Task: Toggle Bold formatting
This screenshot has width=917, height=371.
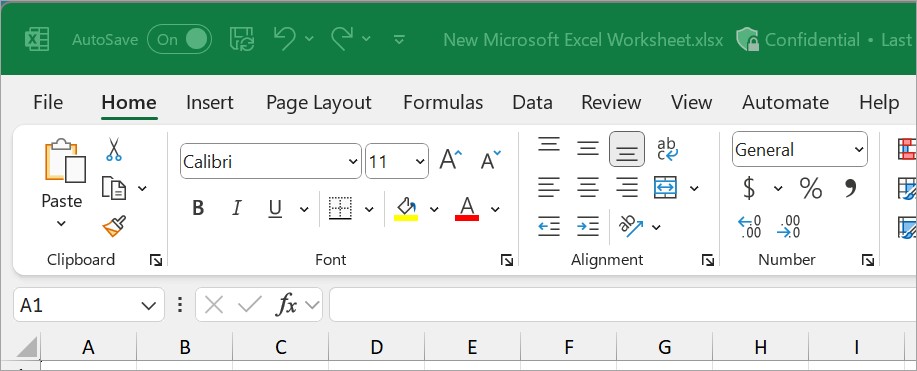Action: point(198,208)
